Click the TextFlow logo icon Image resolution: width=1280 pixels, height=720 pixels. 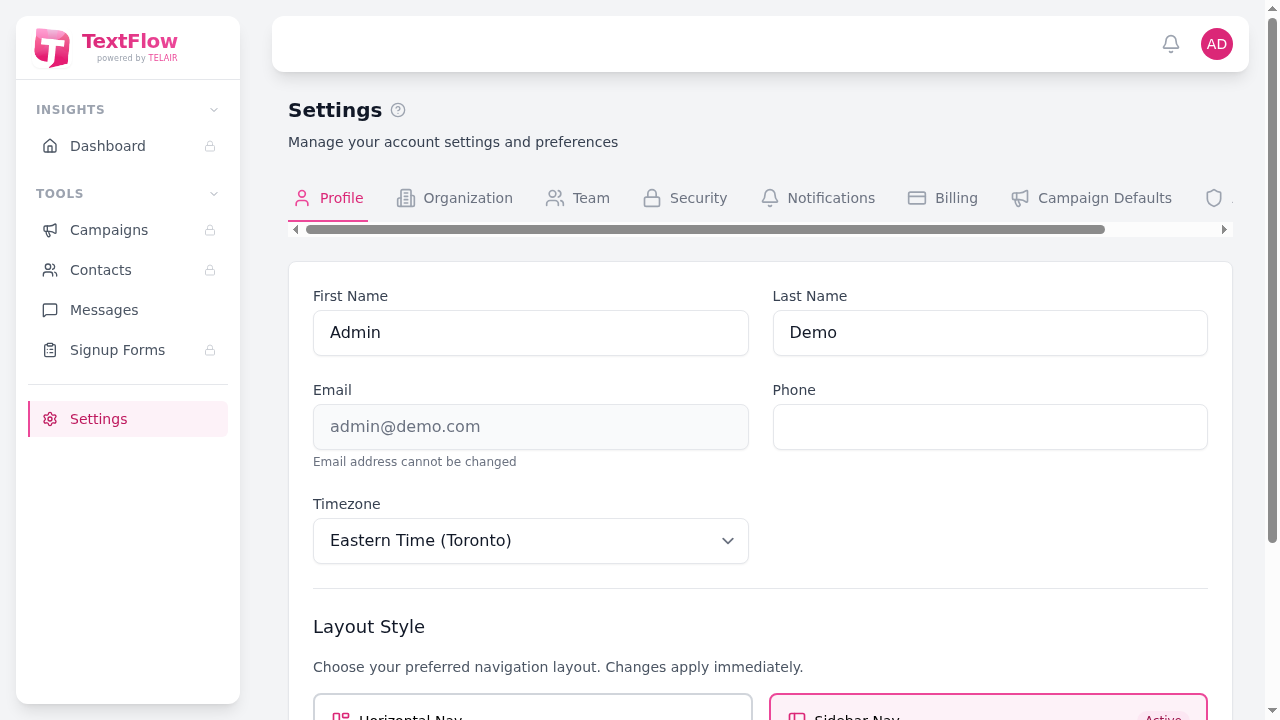[x=51, y=47]
